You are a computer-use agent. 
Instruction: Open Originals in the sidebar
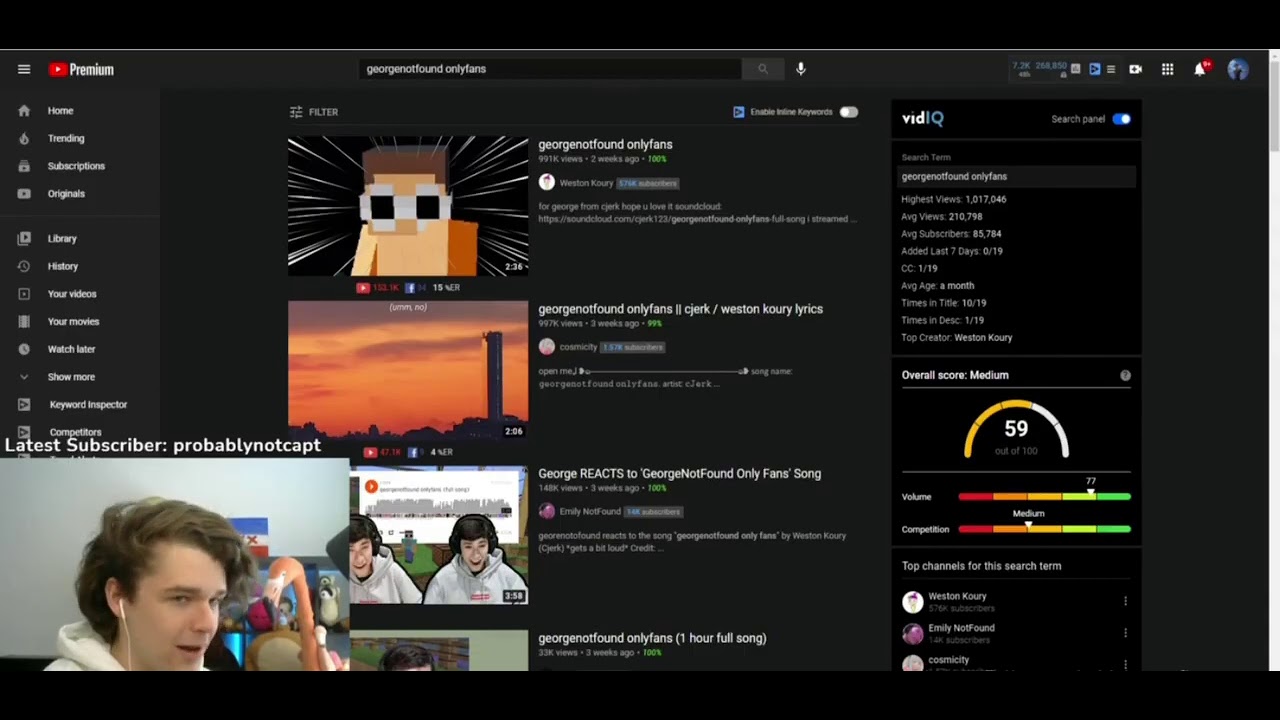(66, 194)
